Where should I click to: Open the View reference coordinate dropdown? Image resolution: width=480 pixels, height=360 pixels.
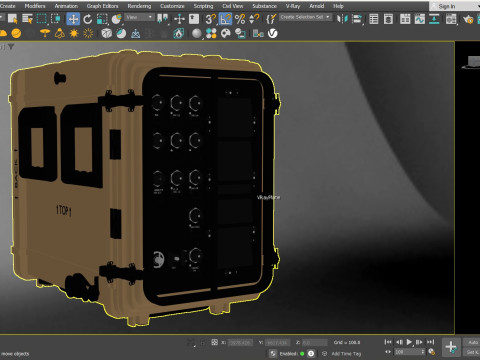140,17
